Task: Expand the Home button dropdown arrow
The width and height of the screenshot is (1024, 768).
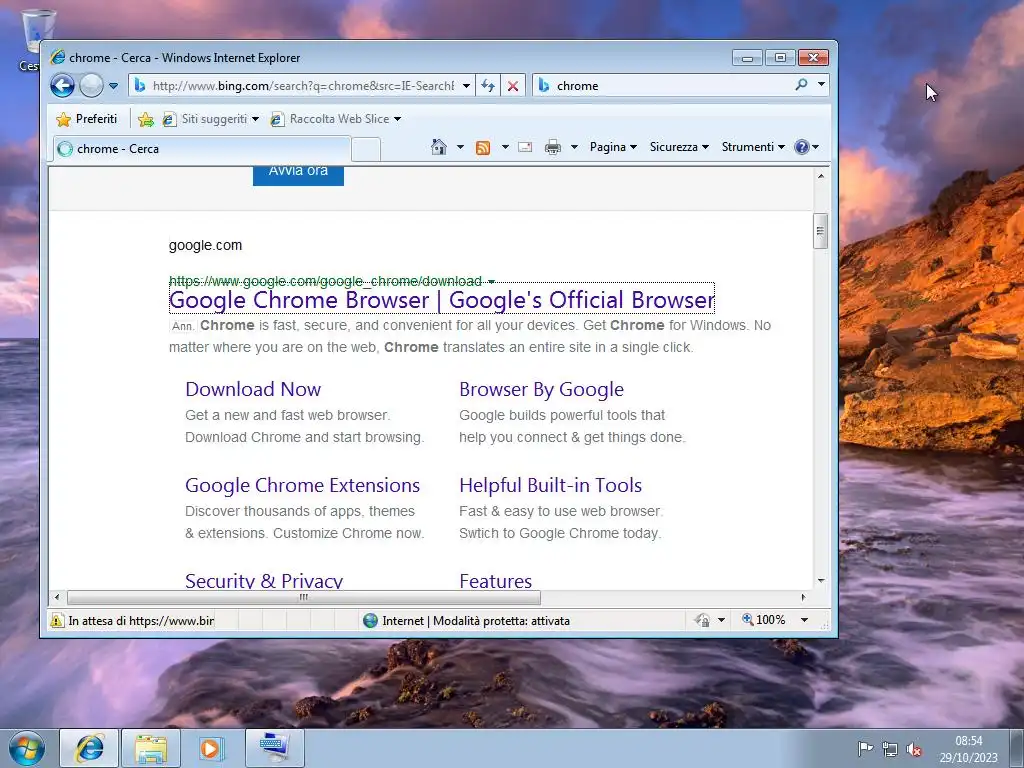Action: tap(460, 147)
